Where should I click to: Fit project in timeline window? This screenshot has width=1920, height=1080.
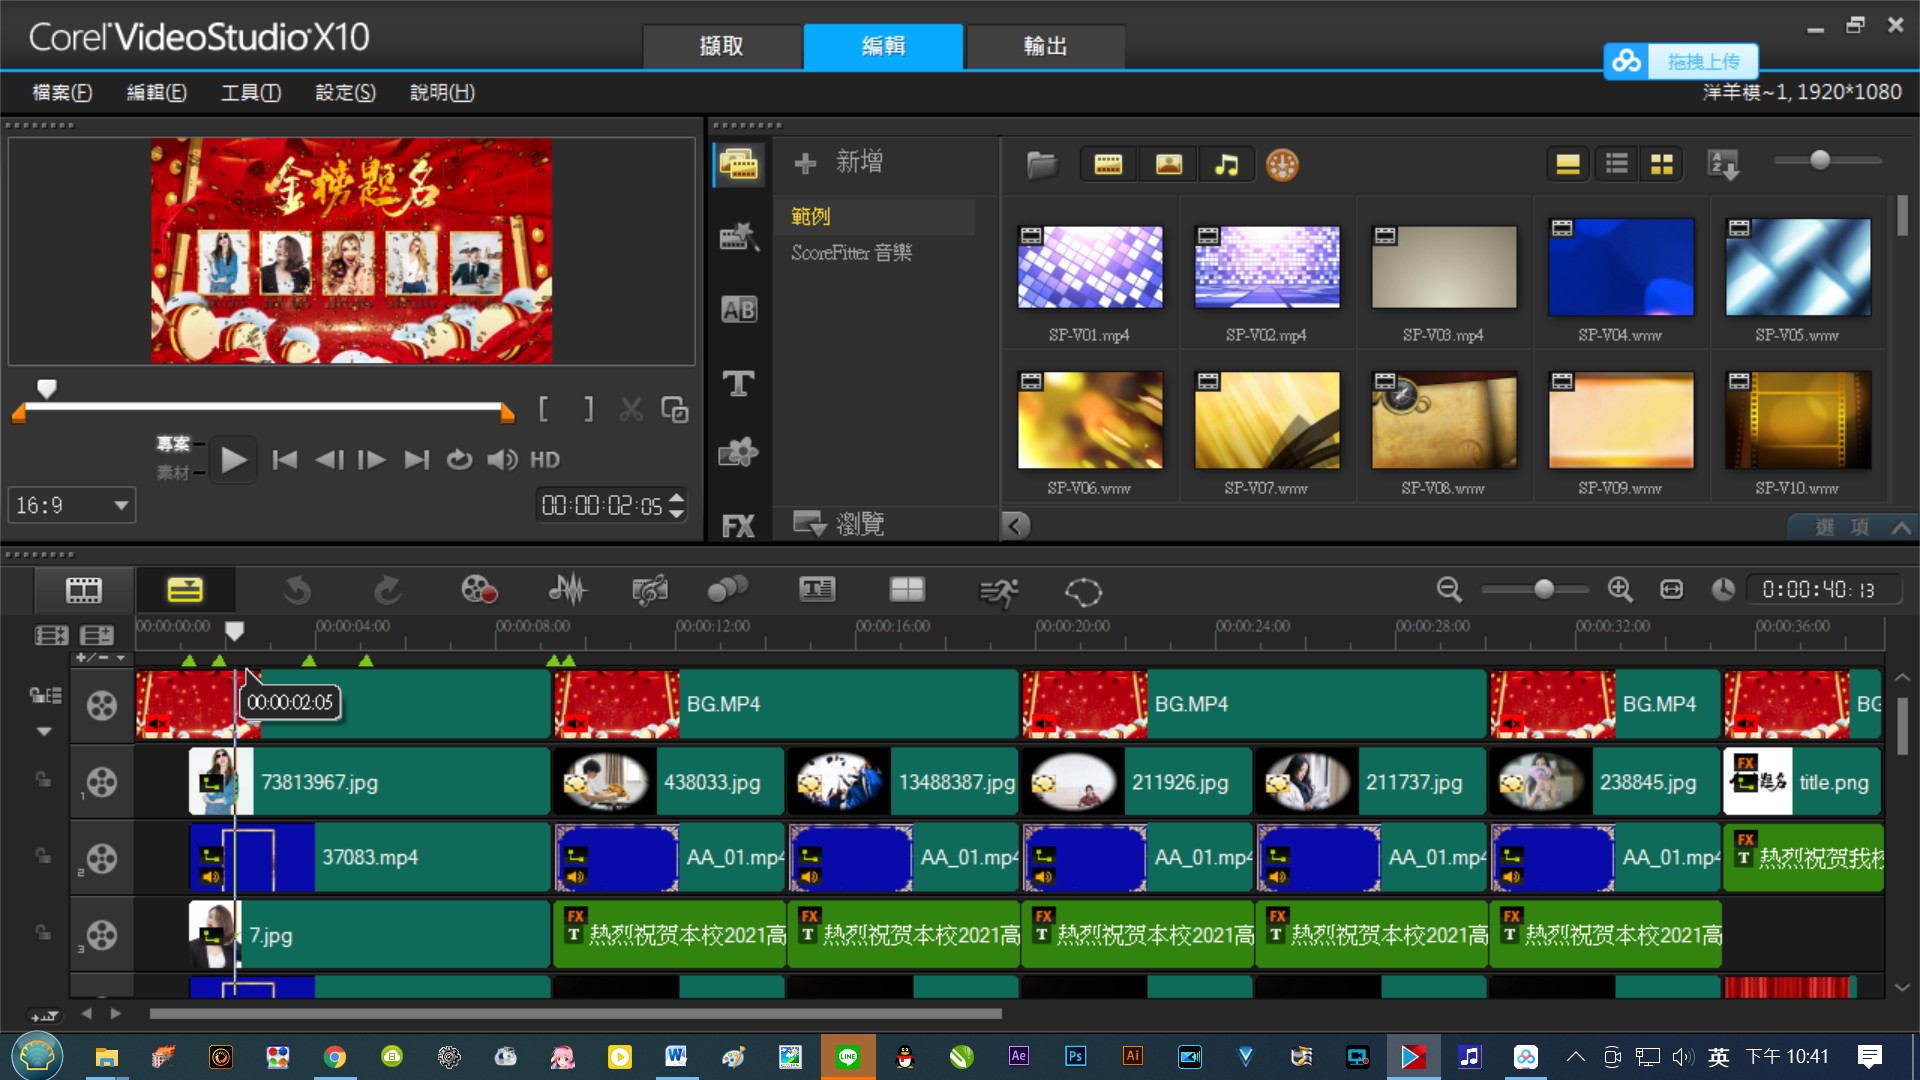[x=1672, y=590]
